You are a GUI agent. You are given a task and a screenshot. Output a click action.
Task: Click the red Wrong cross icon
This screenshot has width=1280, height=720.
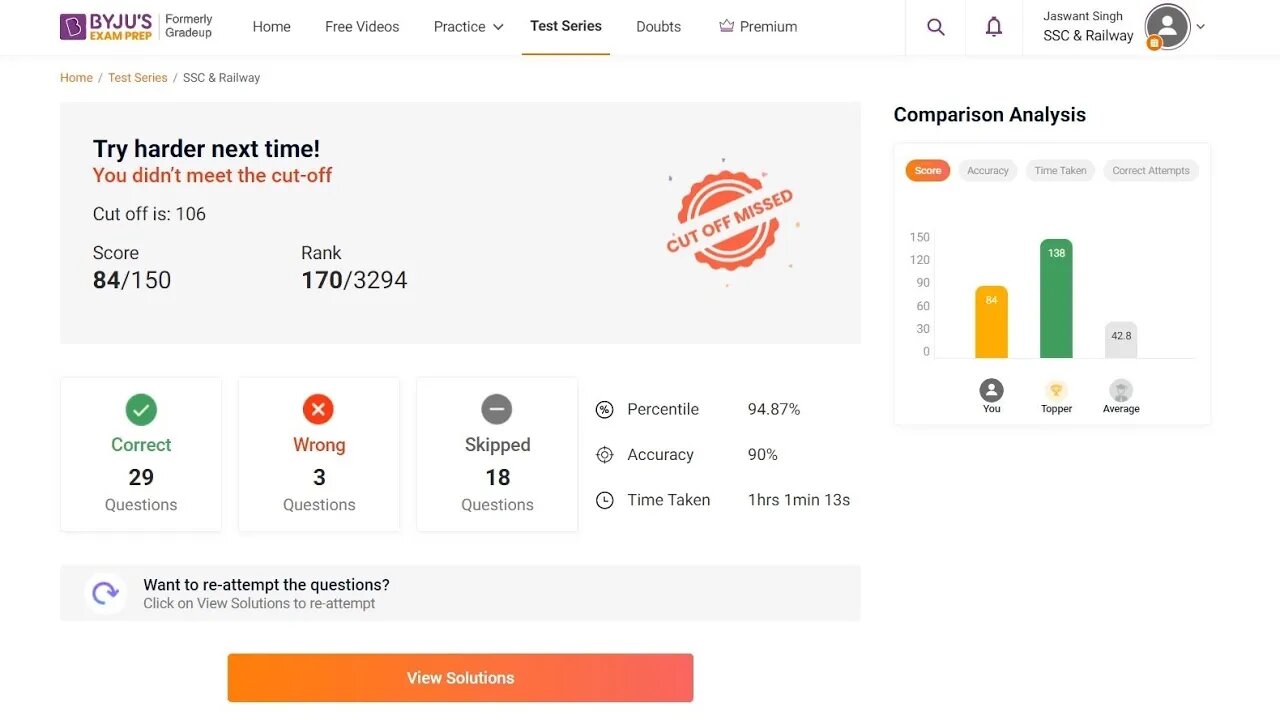click(x=318, y=409)
